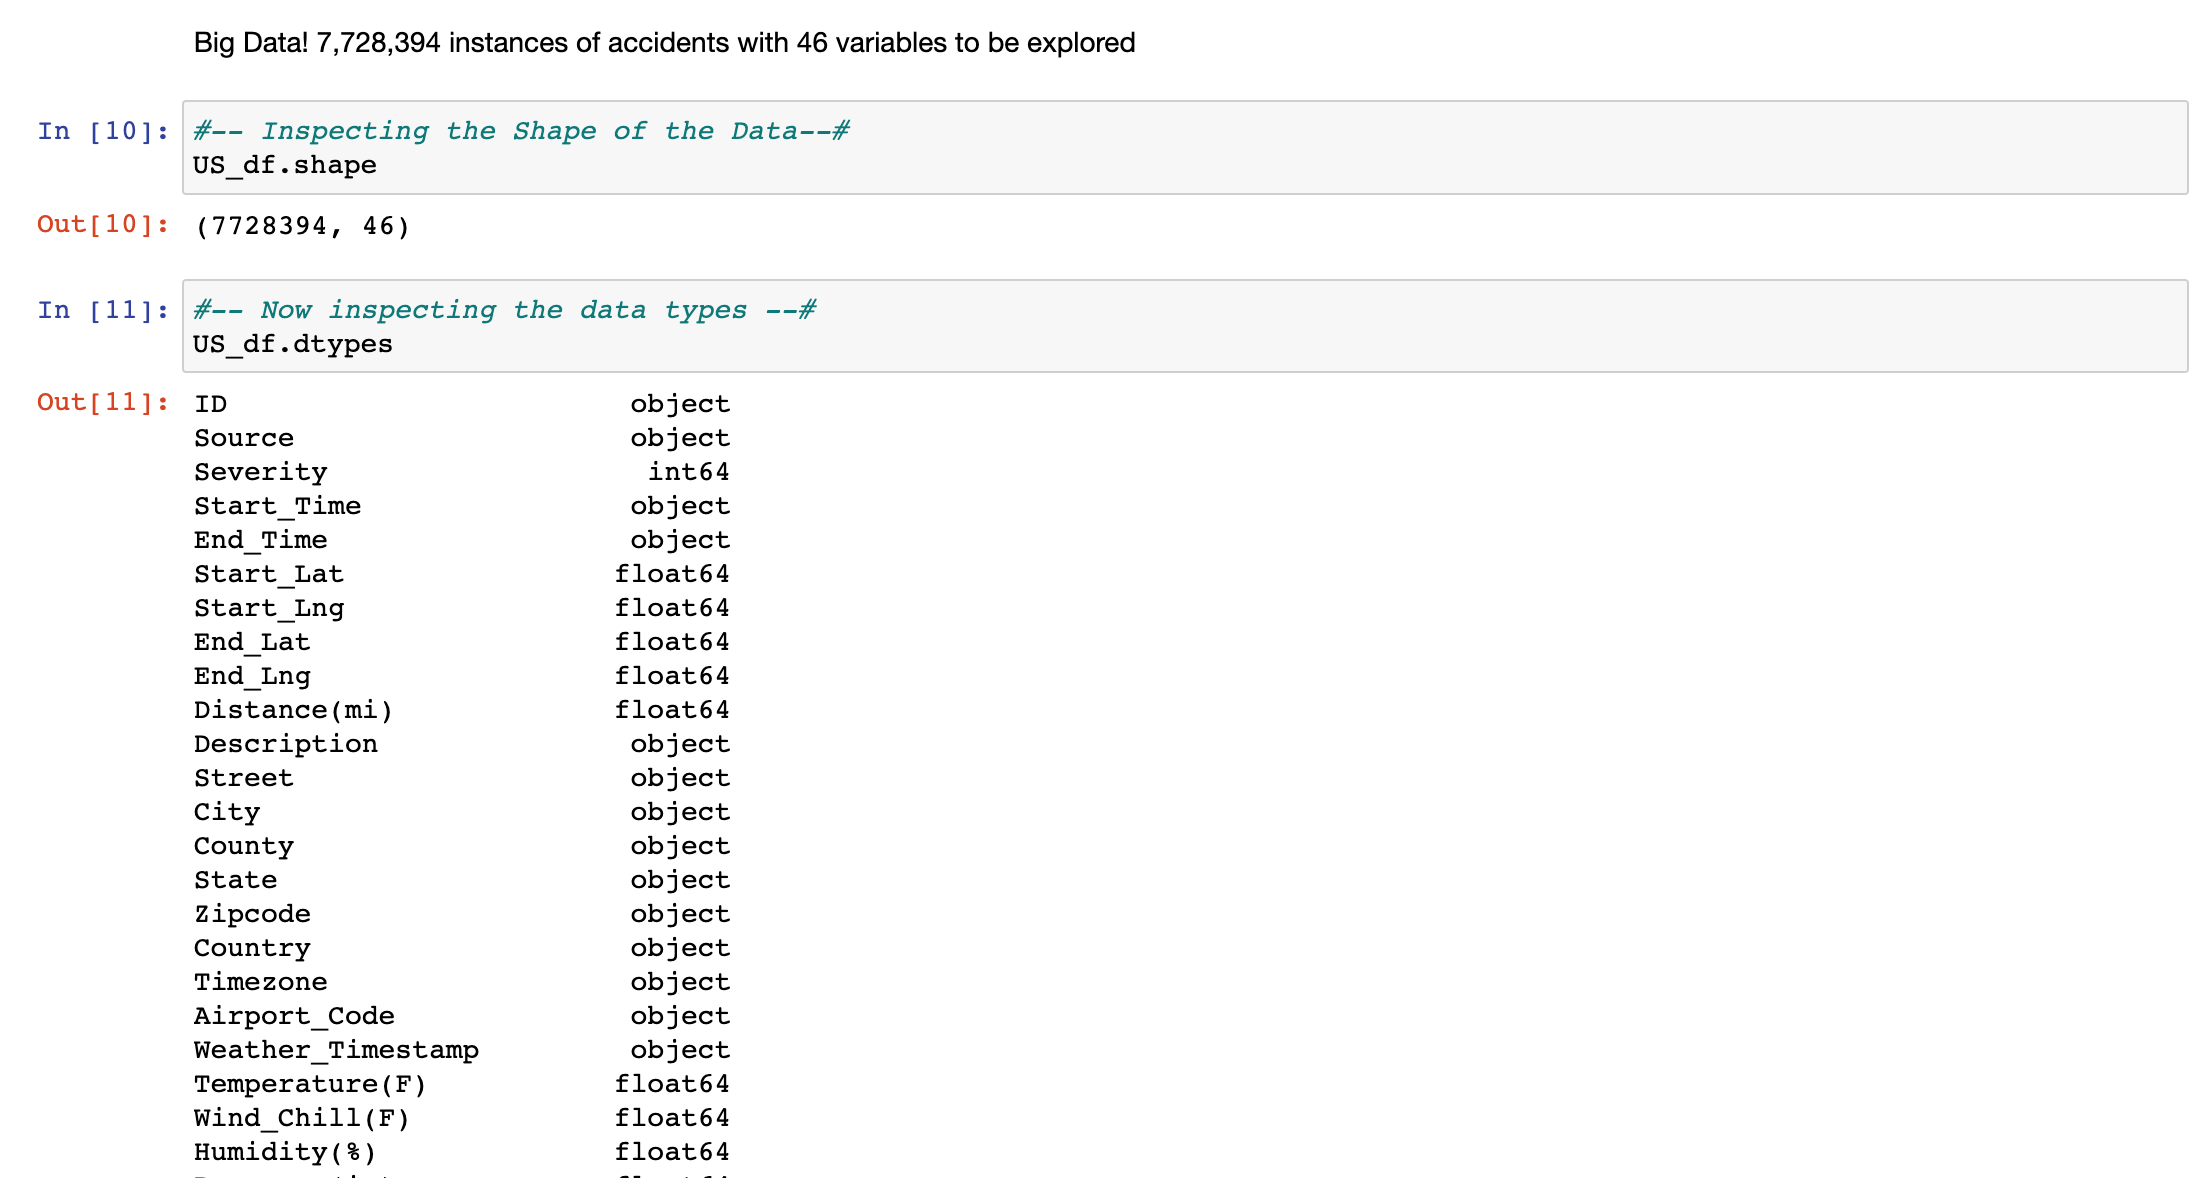Click the Severity row in dtypes output
This screenshot has width=2208, height=1178.
pyautogui.click(x=260, y=472)
